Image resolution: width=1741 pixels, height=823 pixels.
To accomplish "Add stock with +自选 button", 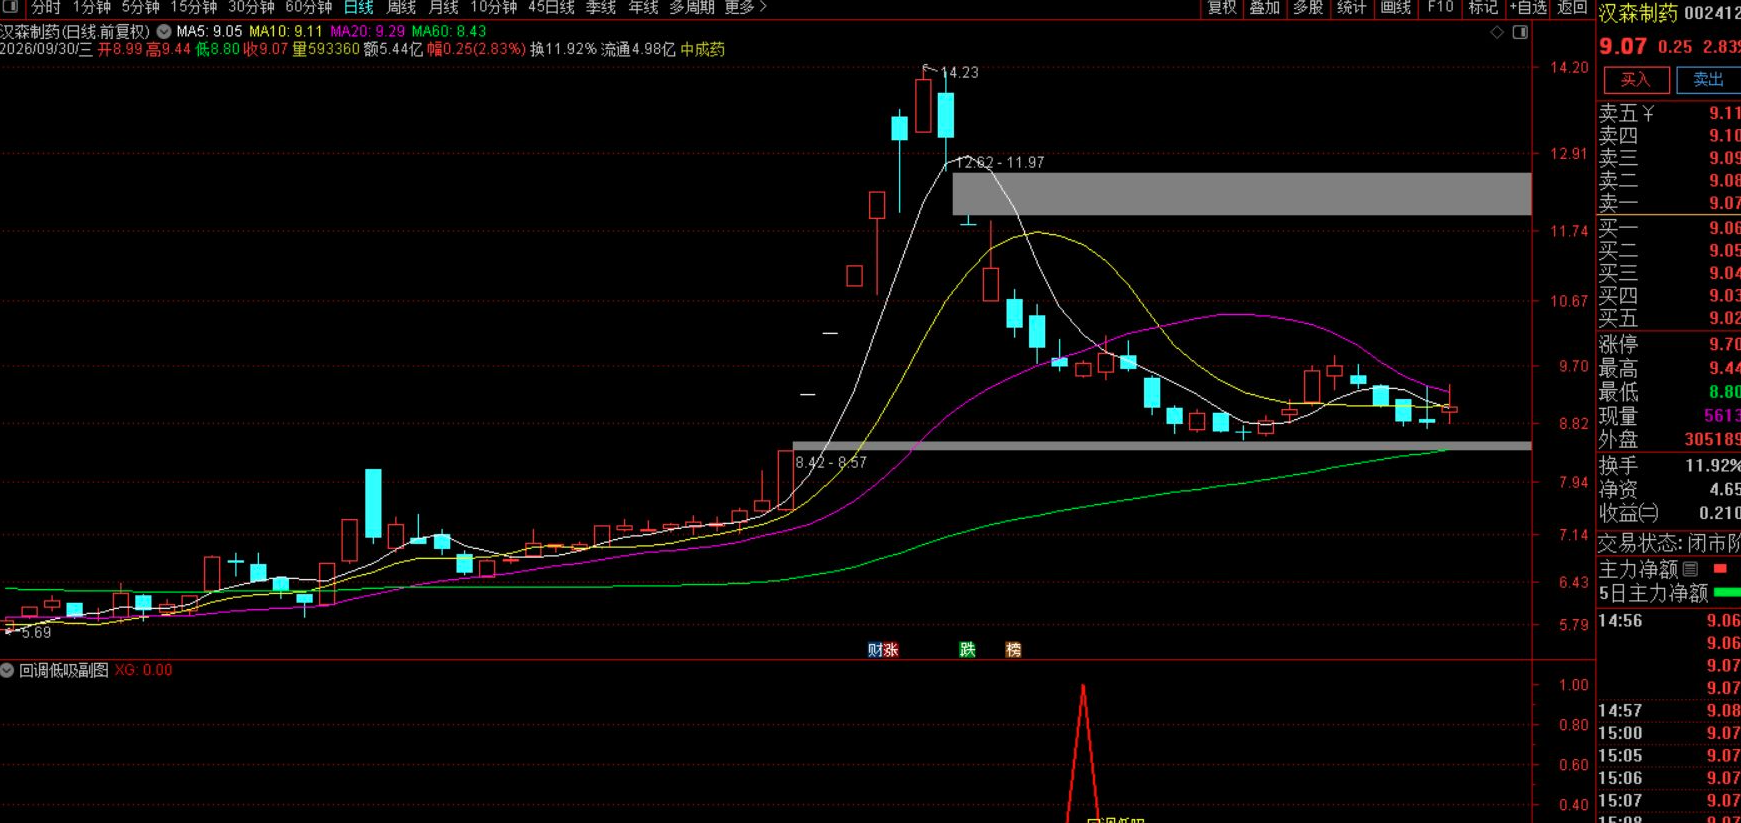I will (x=1528, y=7).
